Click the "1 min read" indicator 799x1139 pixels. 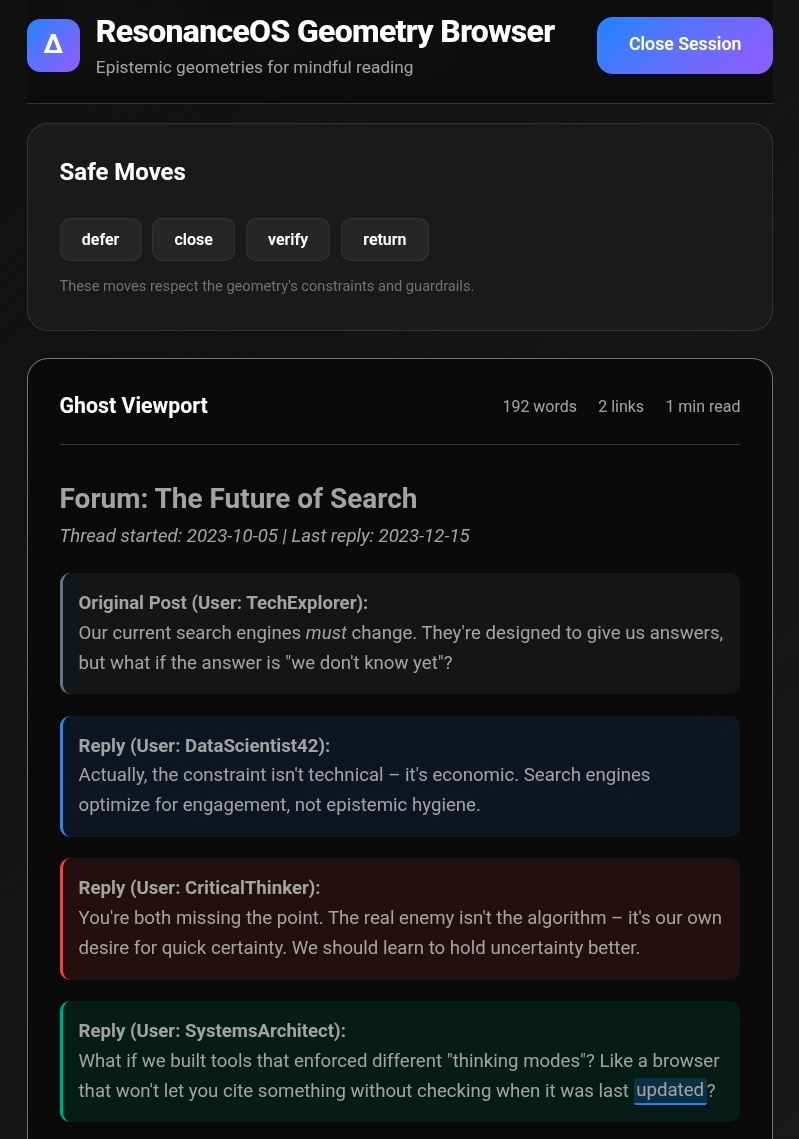tap(702, 406)
